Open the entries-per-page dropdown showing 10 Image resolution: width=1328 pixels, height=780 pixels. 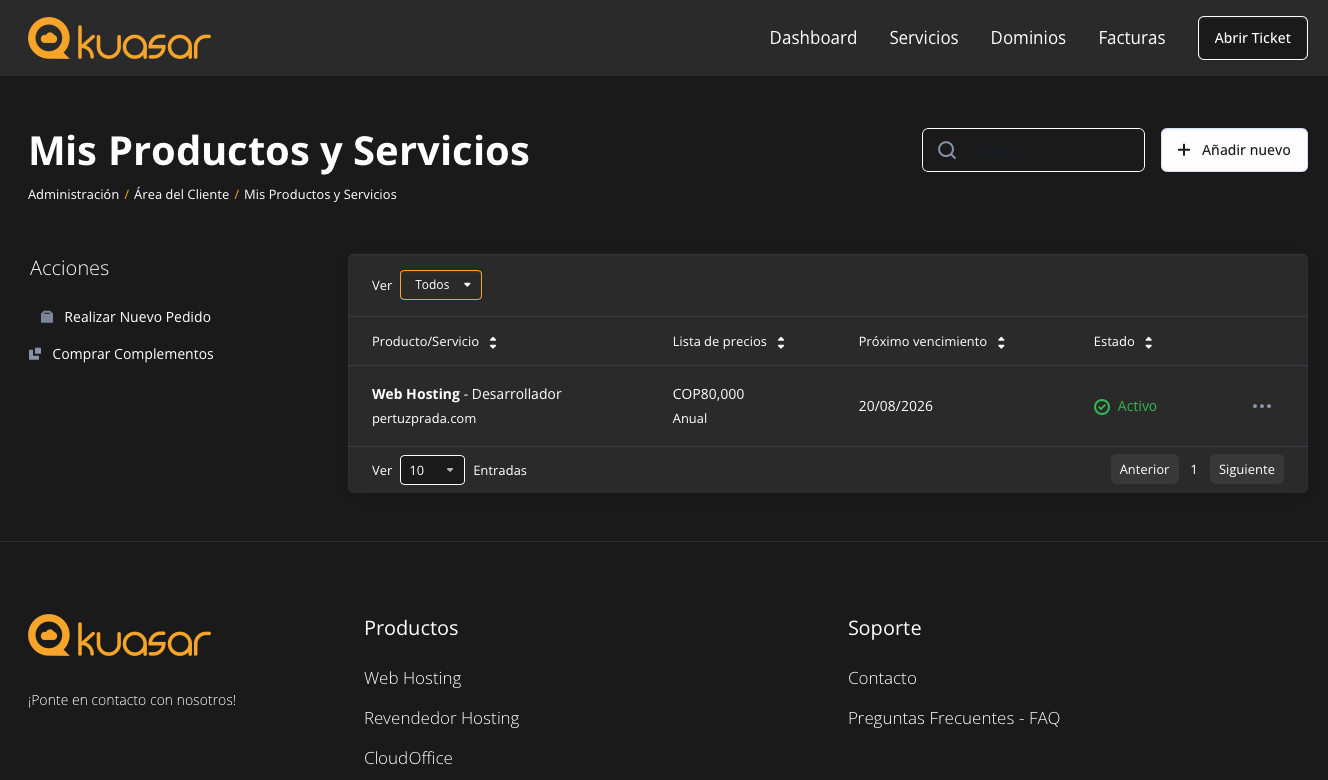pos(431,469)
